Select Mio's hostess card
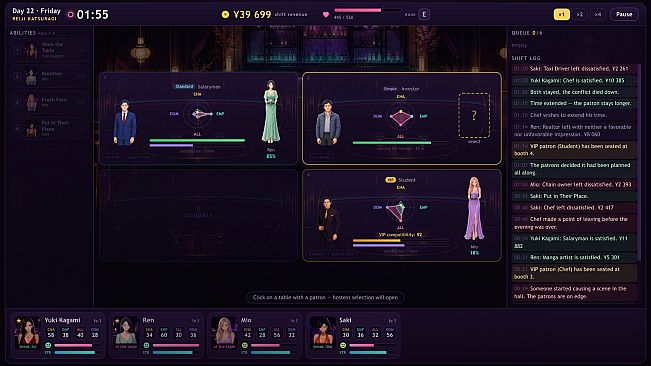This screenshot has width=651, height=366. (x=255, y=336)
